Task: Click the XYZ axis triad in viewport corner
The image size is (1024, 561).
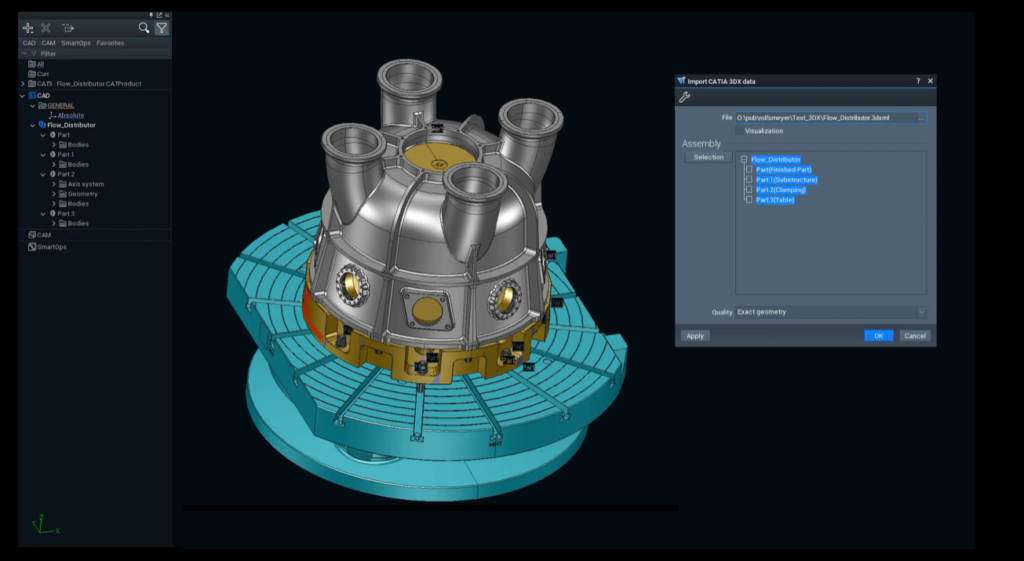Action: point(44,524)
